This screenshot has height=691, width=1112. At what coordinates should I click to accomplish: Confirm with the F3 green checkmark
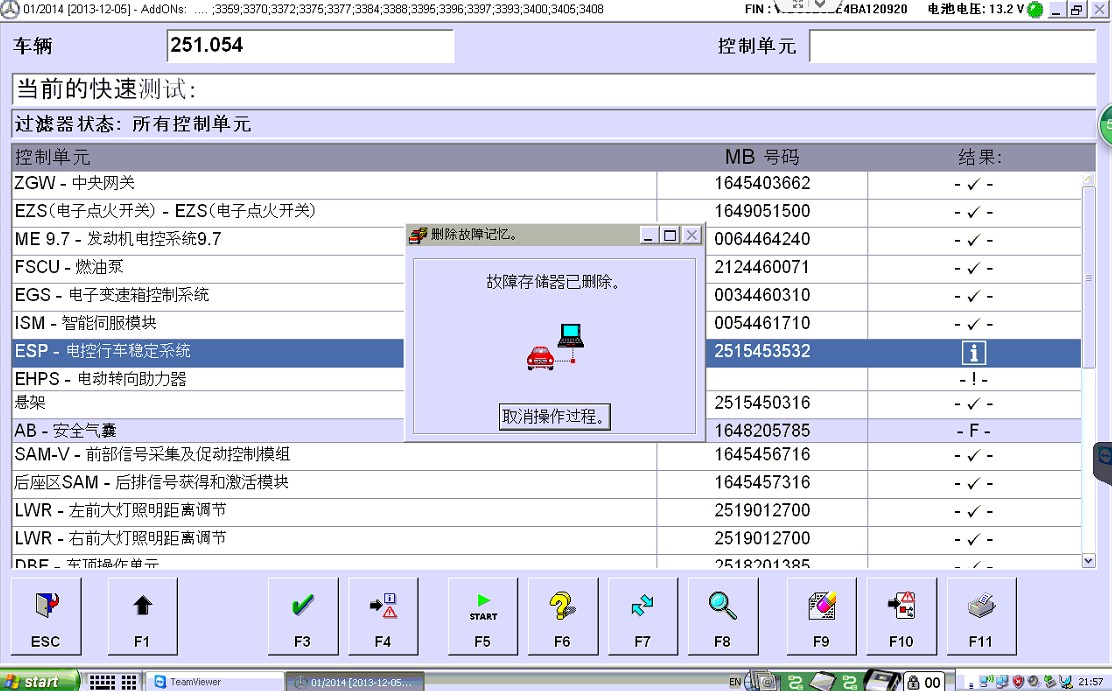pyautogui.click(x=302, y=615)
